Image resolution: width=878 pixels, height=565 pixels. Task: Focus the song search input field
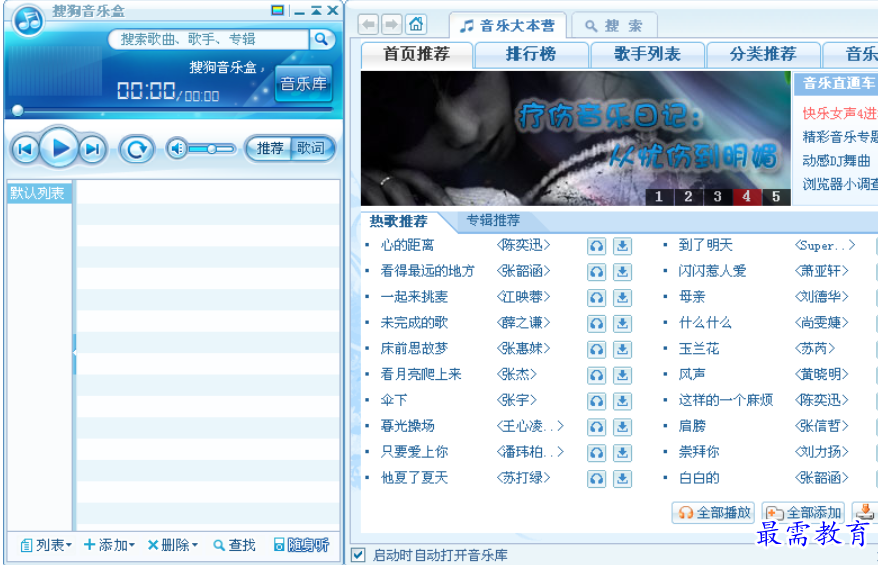(x=208, y=39)
